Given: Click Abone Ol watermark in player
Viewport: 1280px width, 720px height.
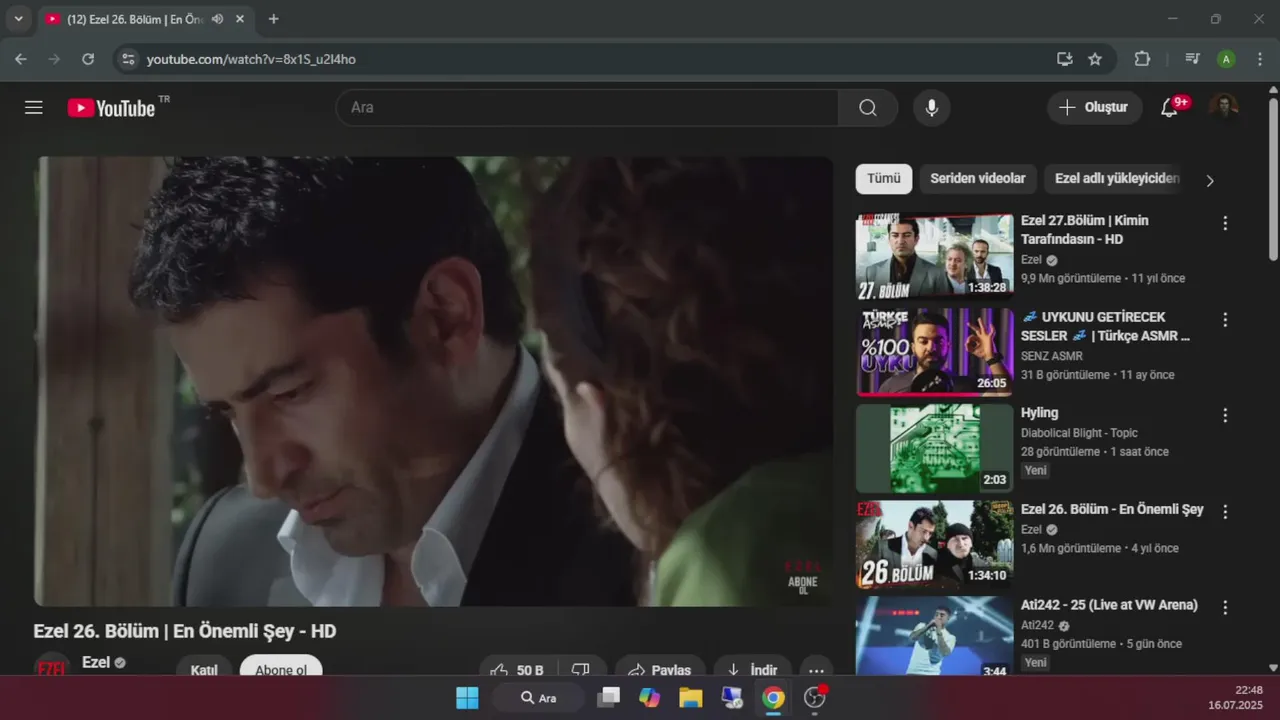Looking at the screenshot, I should 802,578.
